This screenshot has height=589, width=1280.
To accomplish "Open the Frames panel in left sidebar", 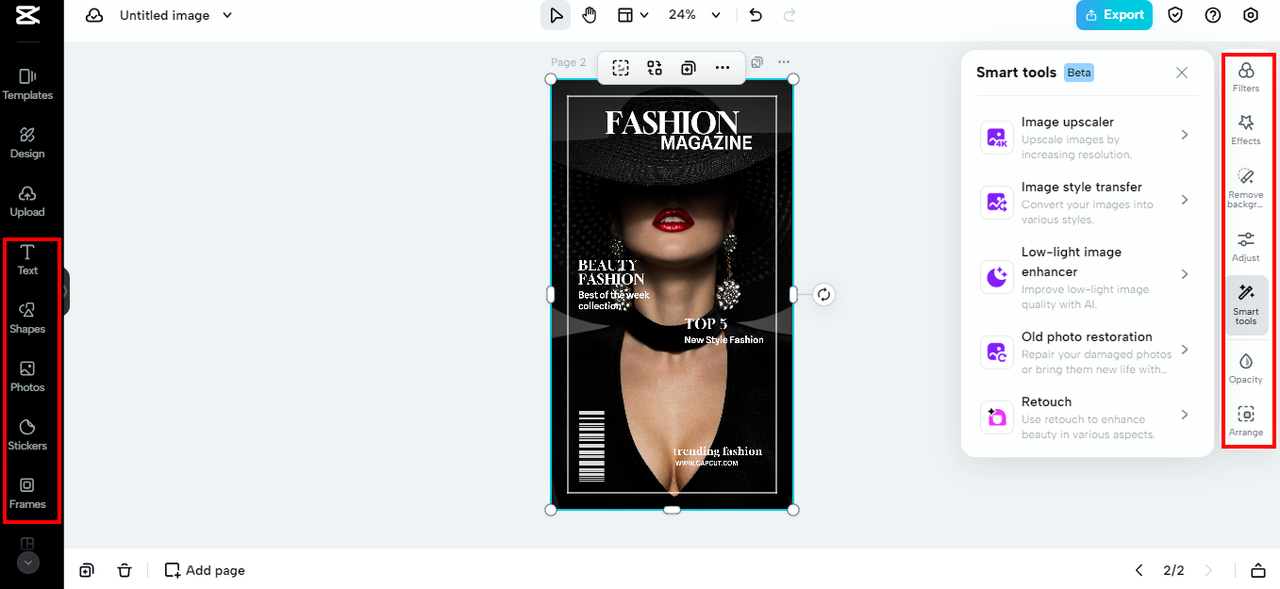I will pos(28,494).
